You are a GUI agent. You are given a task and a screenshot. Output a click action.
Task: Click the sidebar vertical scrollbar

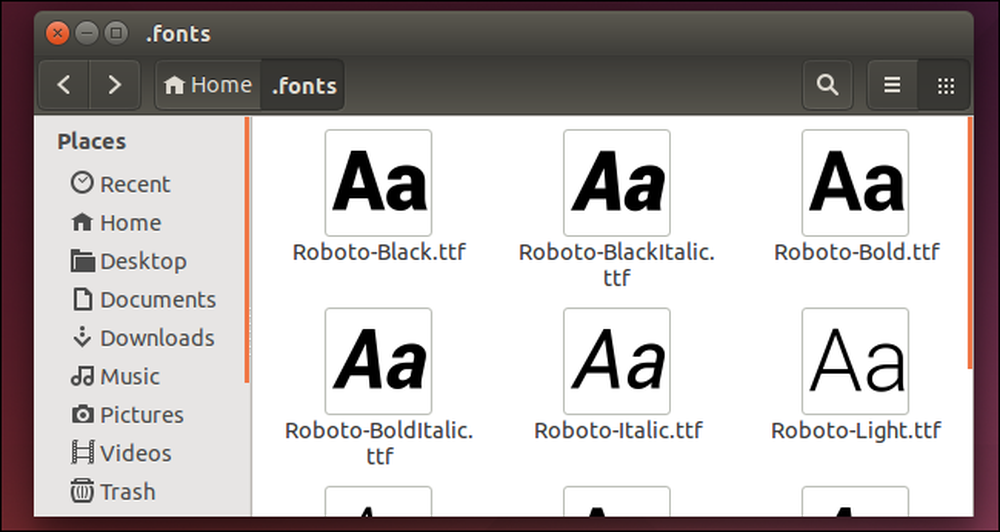pyautogui.click(x=247, y=250)
